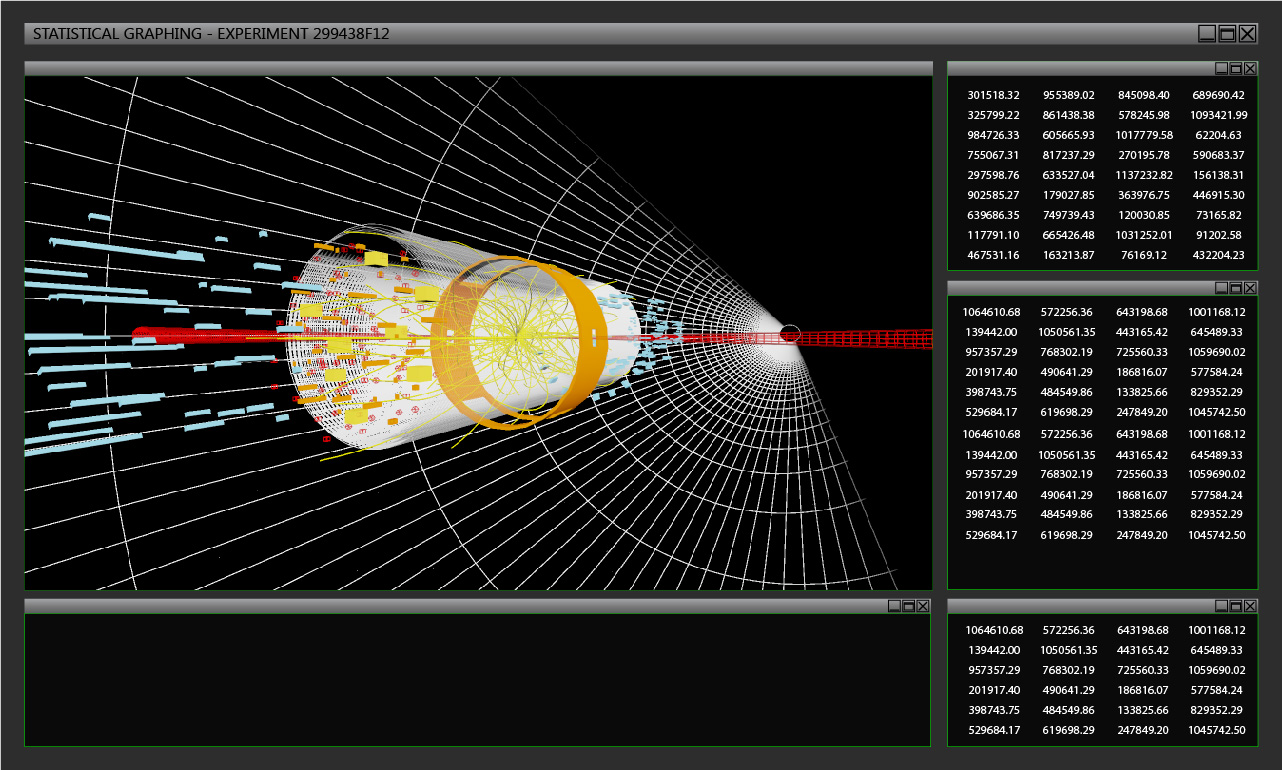Image resolution: width=1282 pixels, height=770 pixels.
Task: Select the value 76169.12
Action: (1144, 255)
